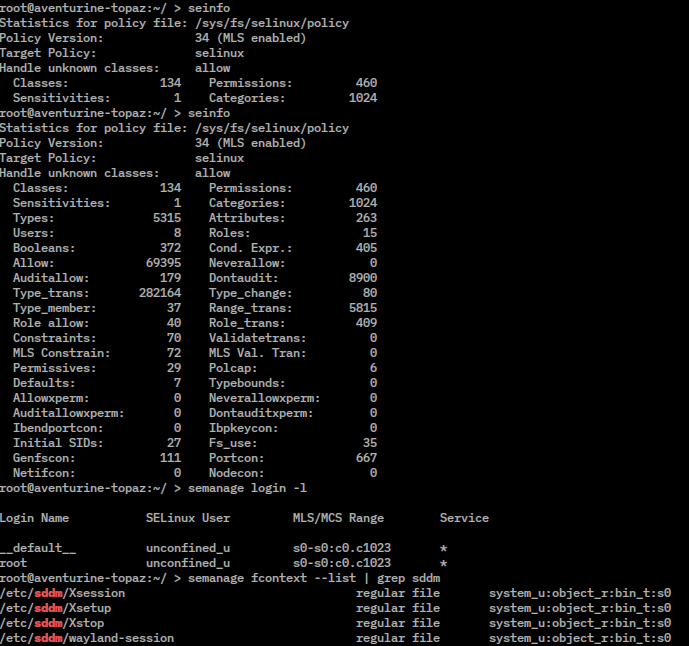
Task: Click the "Netifcon:" label
Action: [44, 473]
